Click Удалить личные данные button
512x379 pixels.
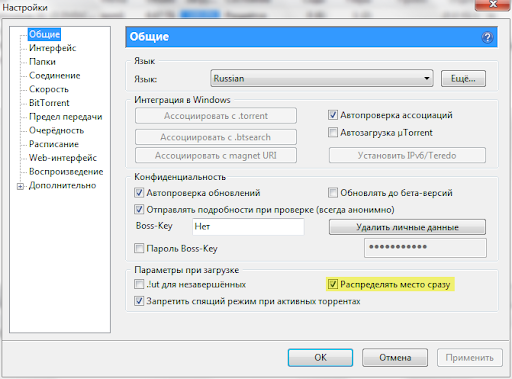[x=407, y=227]
